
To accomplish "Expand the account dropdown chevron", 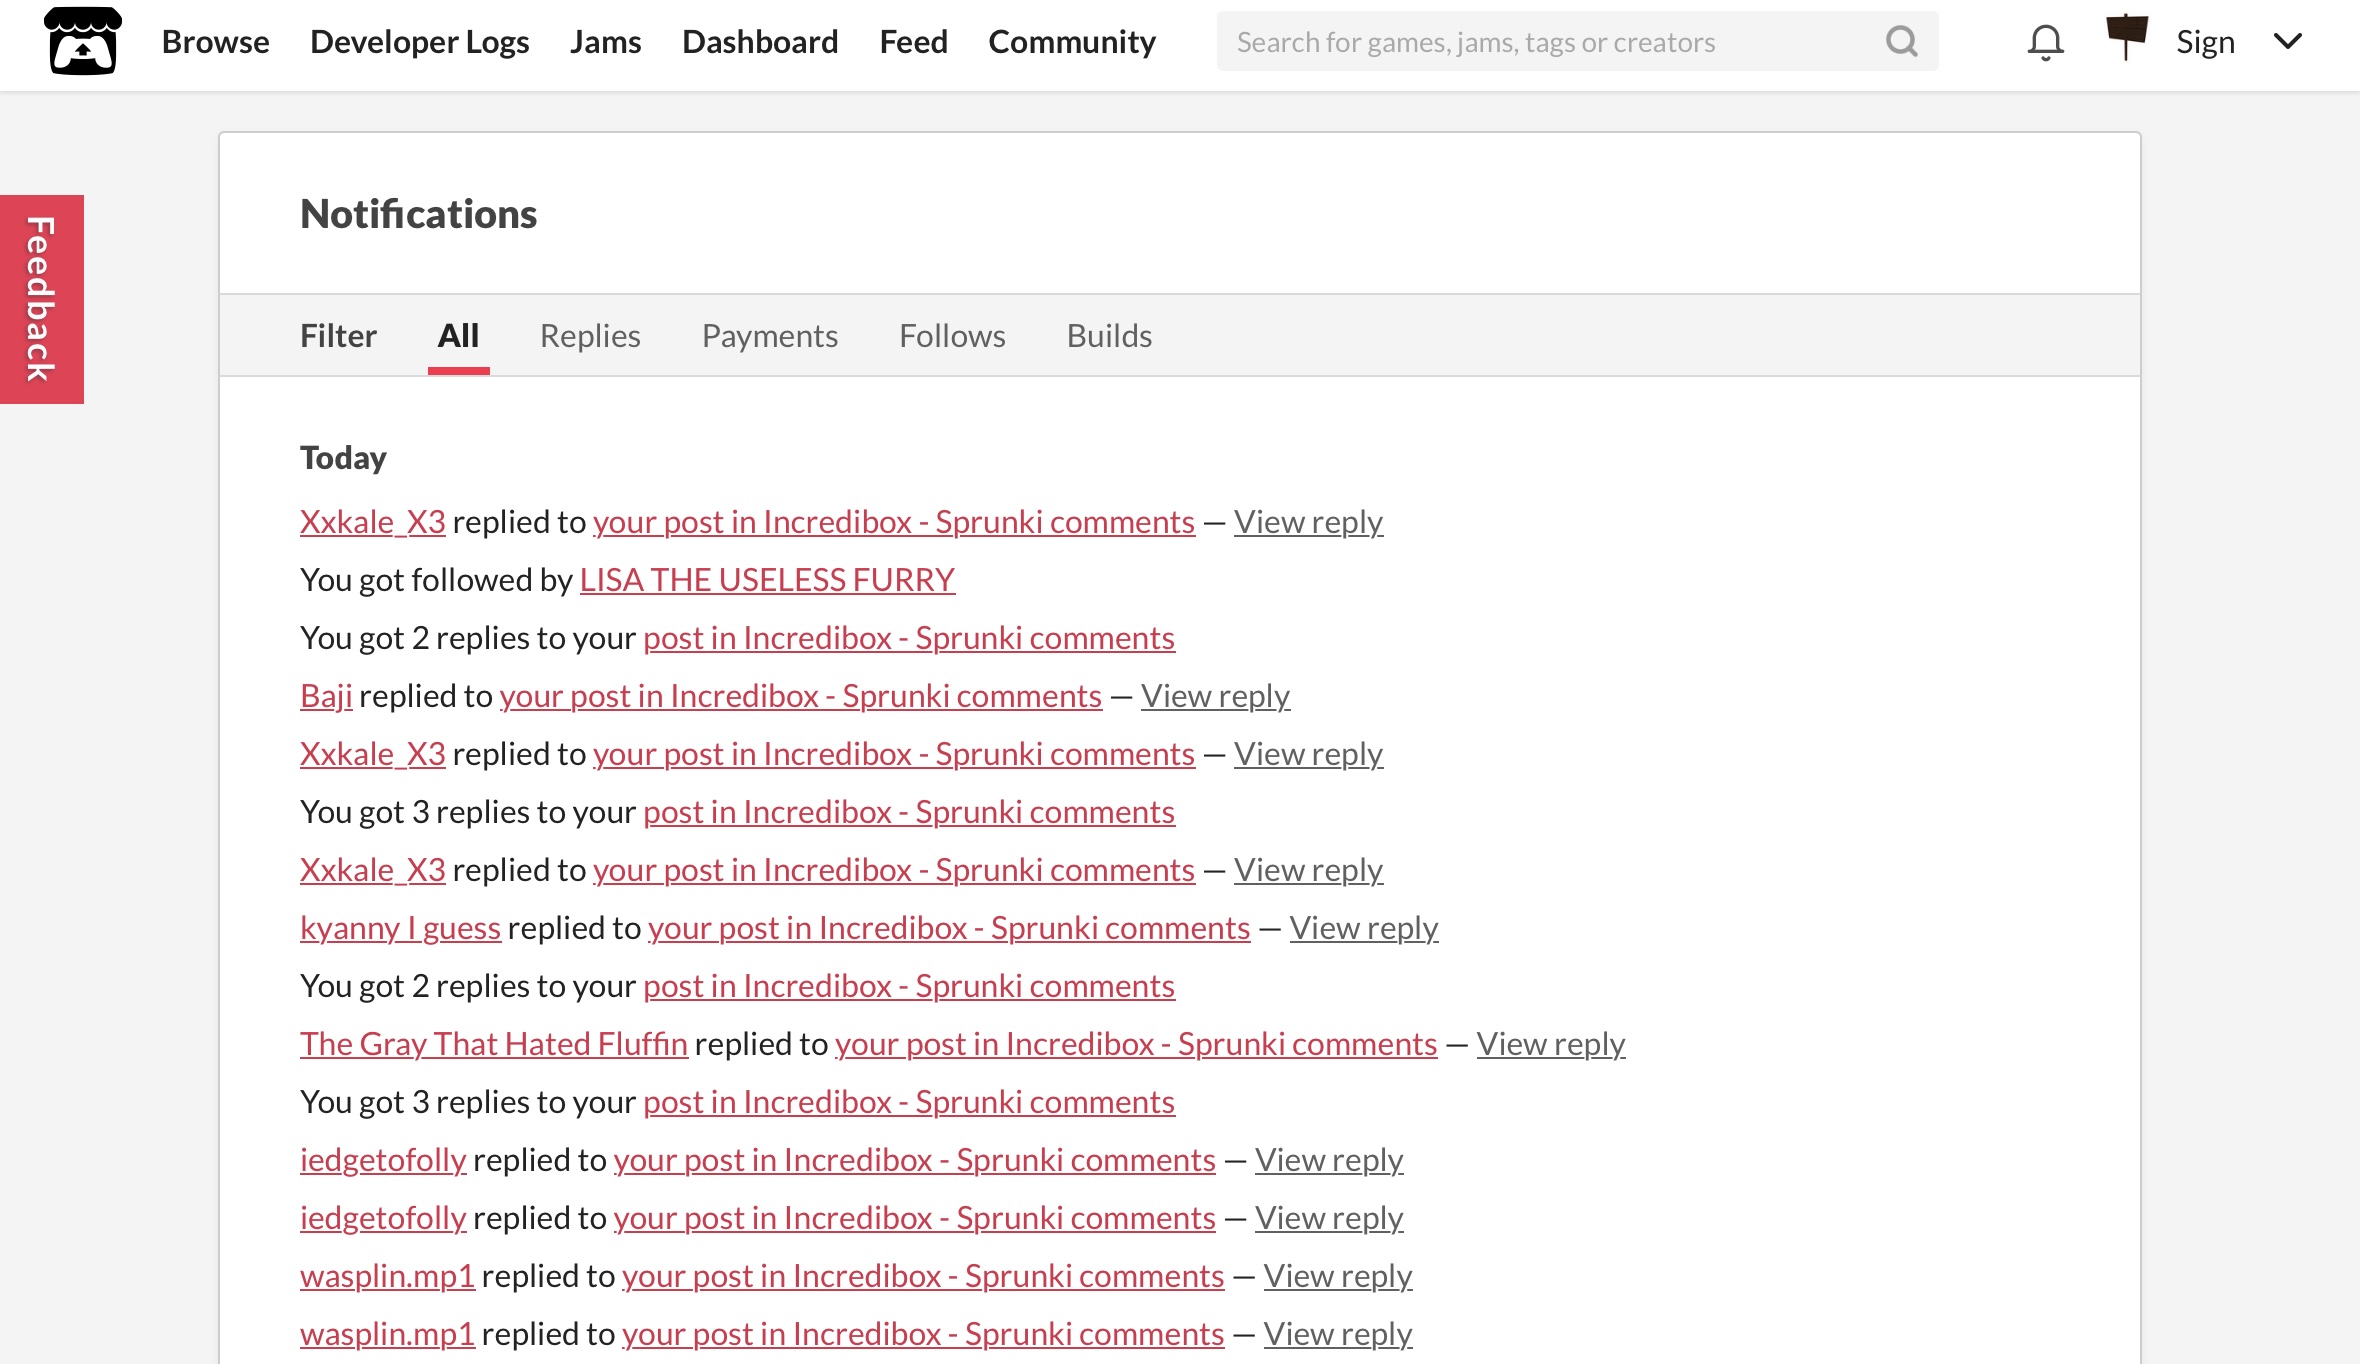I will click(x=2288, y=41).
